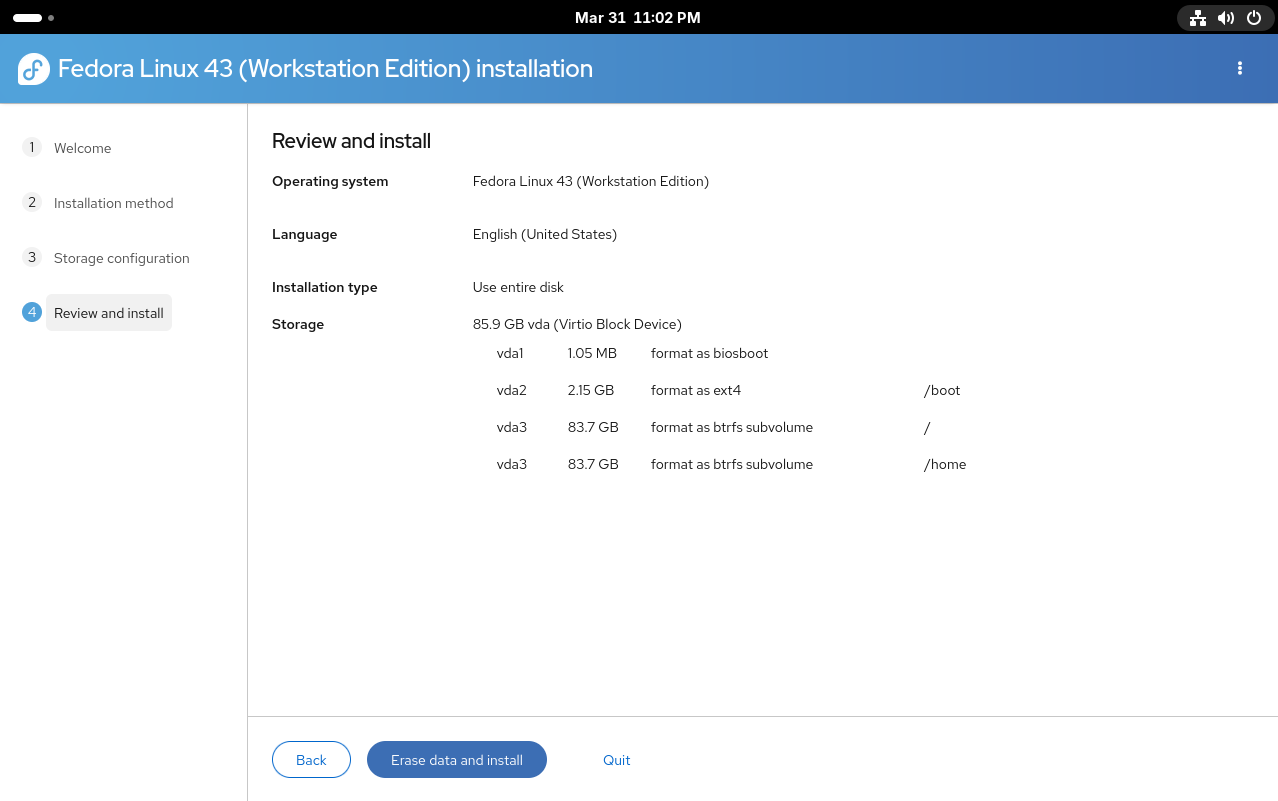The width and height of the screenshot is (1278, 801).
Task: Click the vda2 /boot partition row
Action: 729,390
